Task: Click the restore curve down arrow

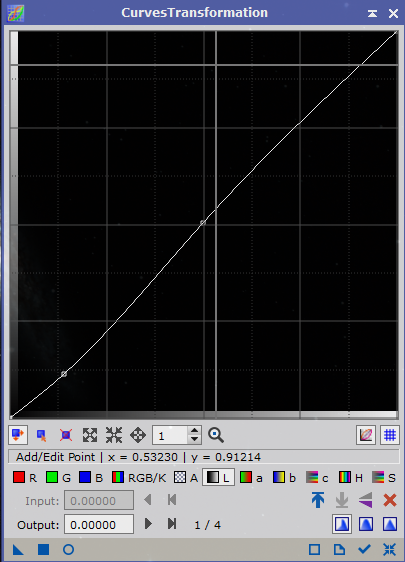Action: [342, 500]
